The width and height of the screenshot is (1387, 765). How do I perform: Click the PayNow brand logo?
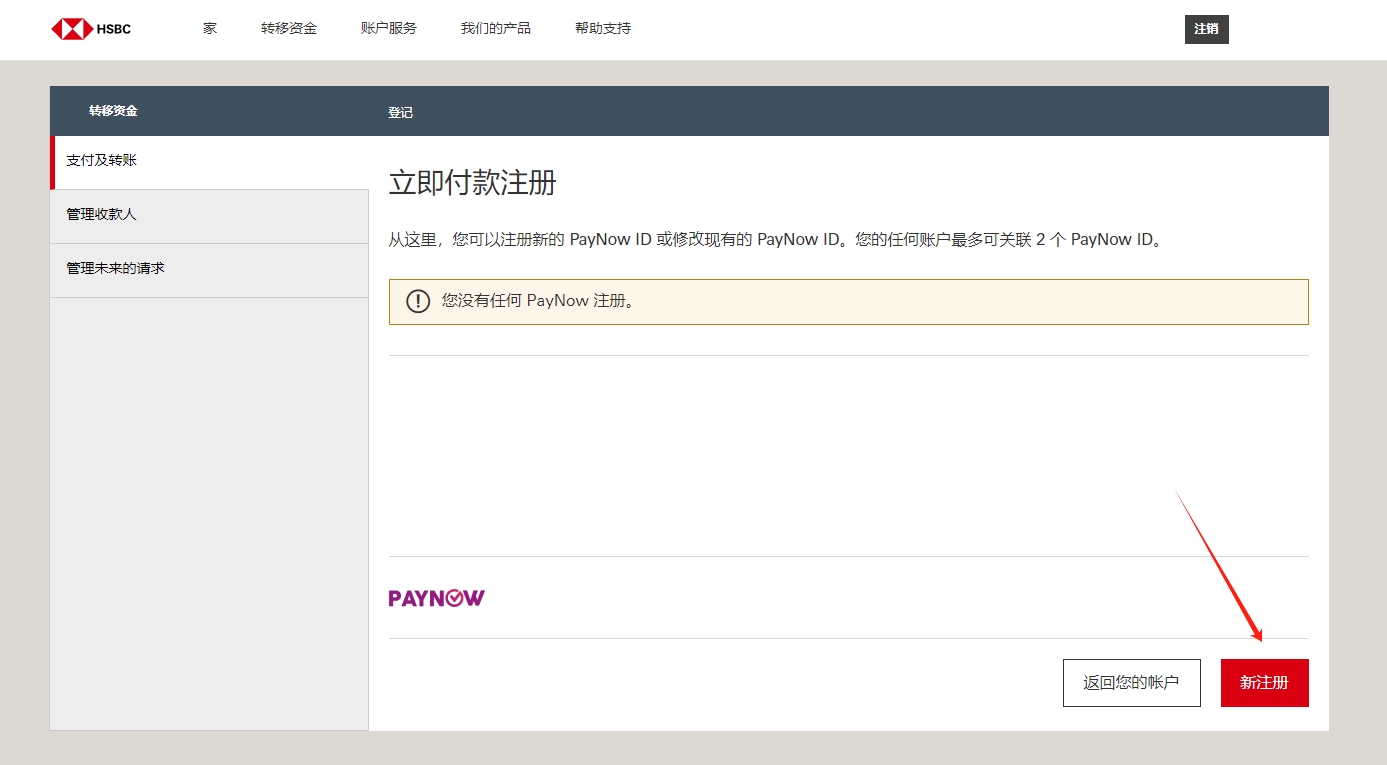tap(436, 597)
